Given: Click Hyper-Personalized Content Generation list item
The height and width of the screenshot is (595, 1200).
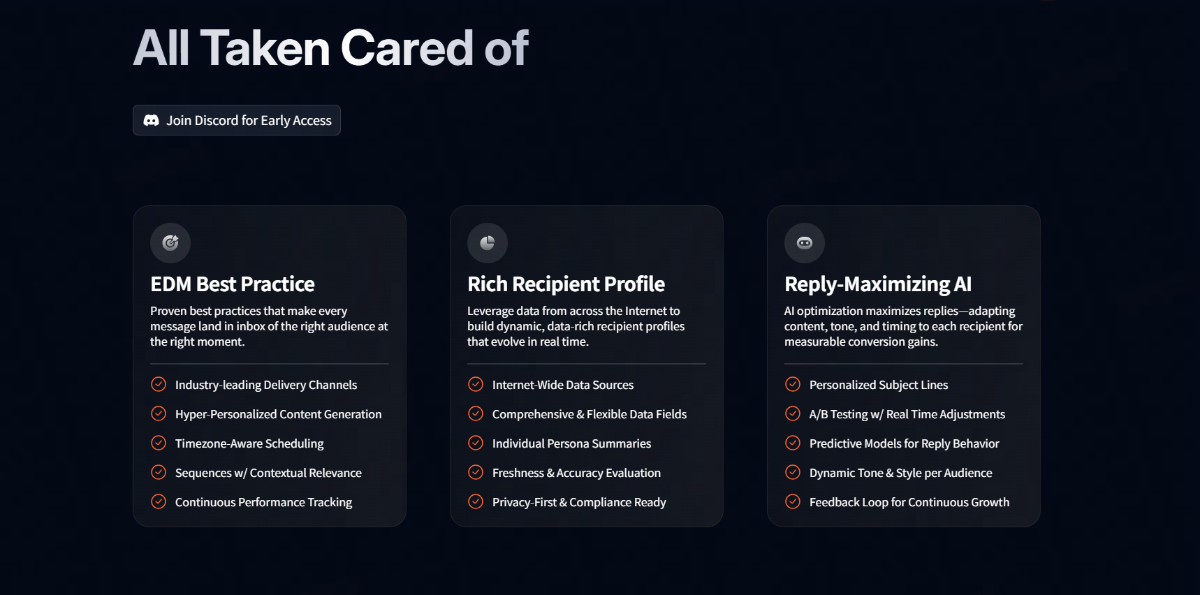Looking at the screenshot, I should click(x=278, y=414).
